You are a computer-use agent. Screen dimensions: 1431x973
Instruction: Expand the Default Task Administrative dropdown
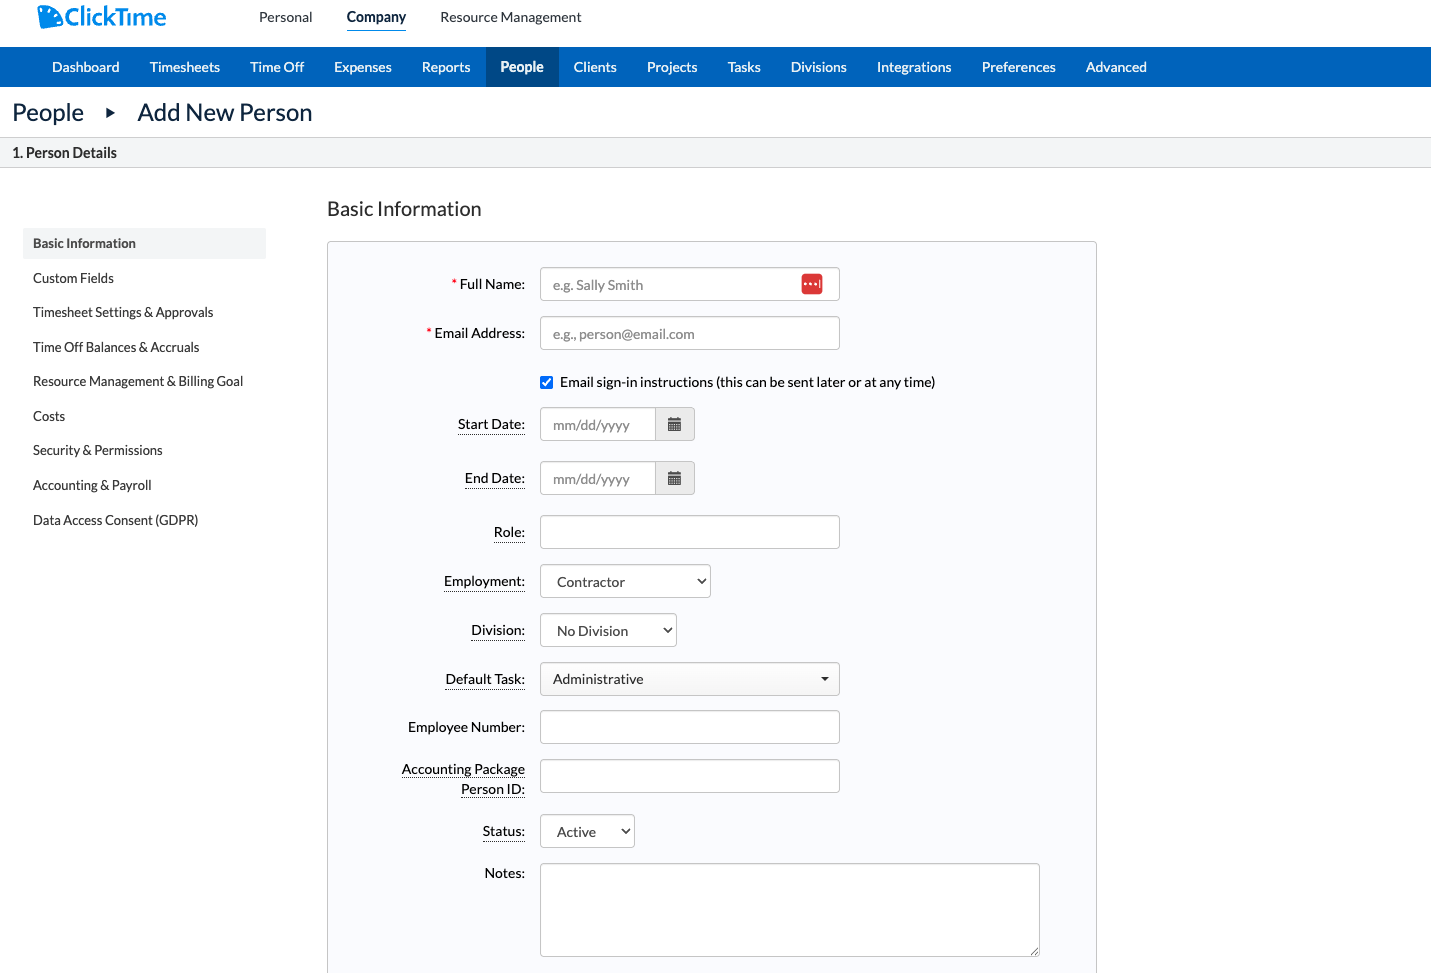click(690, 679)
